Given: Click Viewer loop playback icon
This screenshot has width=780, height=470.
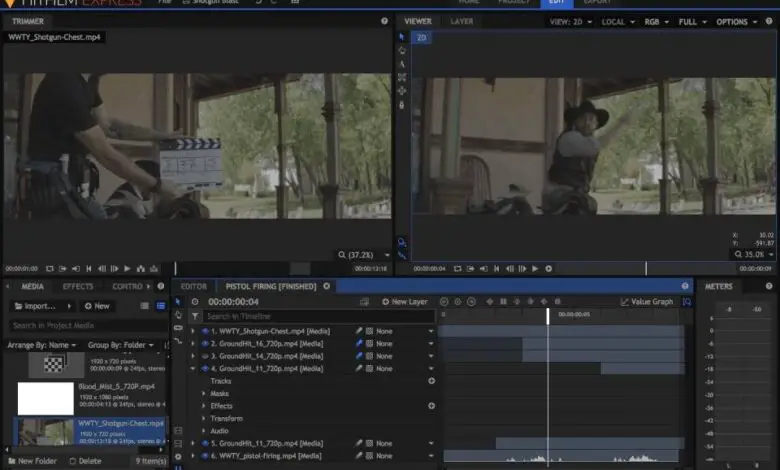Looking at the screenshot, I should (457, 269).
